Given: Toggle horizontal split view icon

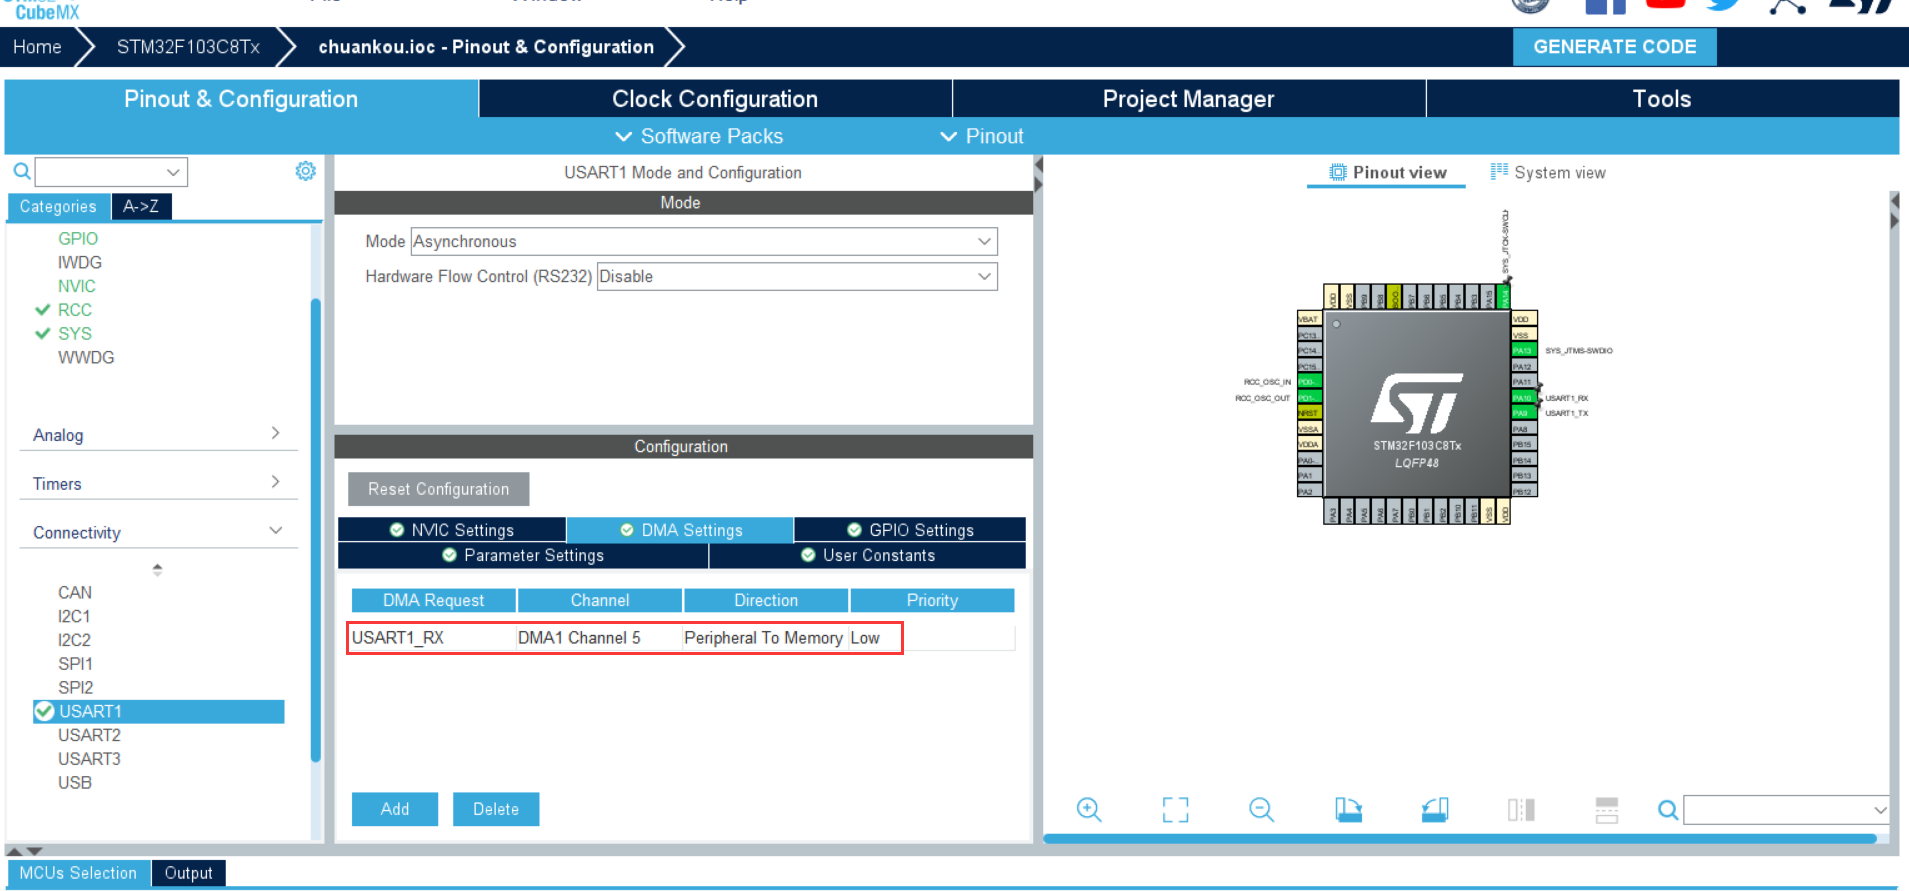Looking at the screenshot, I should coord(1607,809).
